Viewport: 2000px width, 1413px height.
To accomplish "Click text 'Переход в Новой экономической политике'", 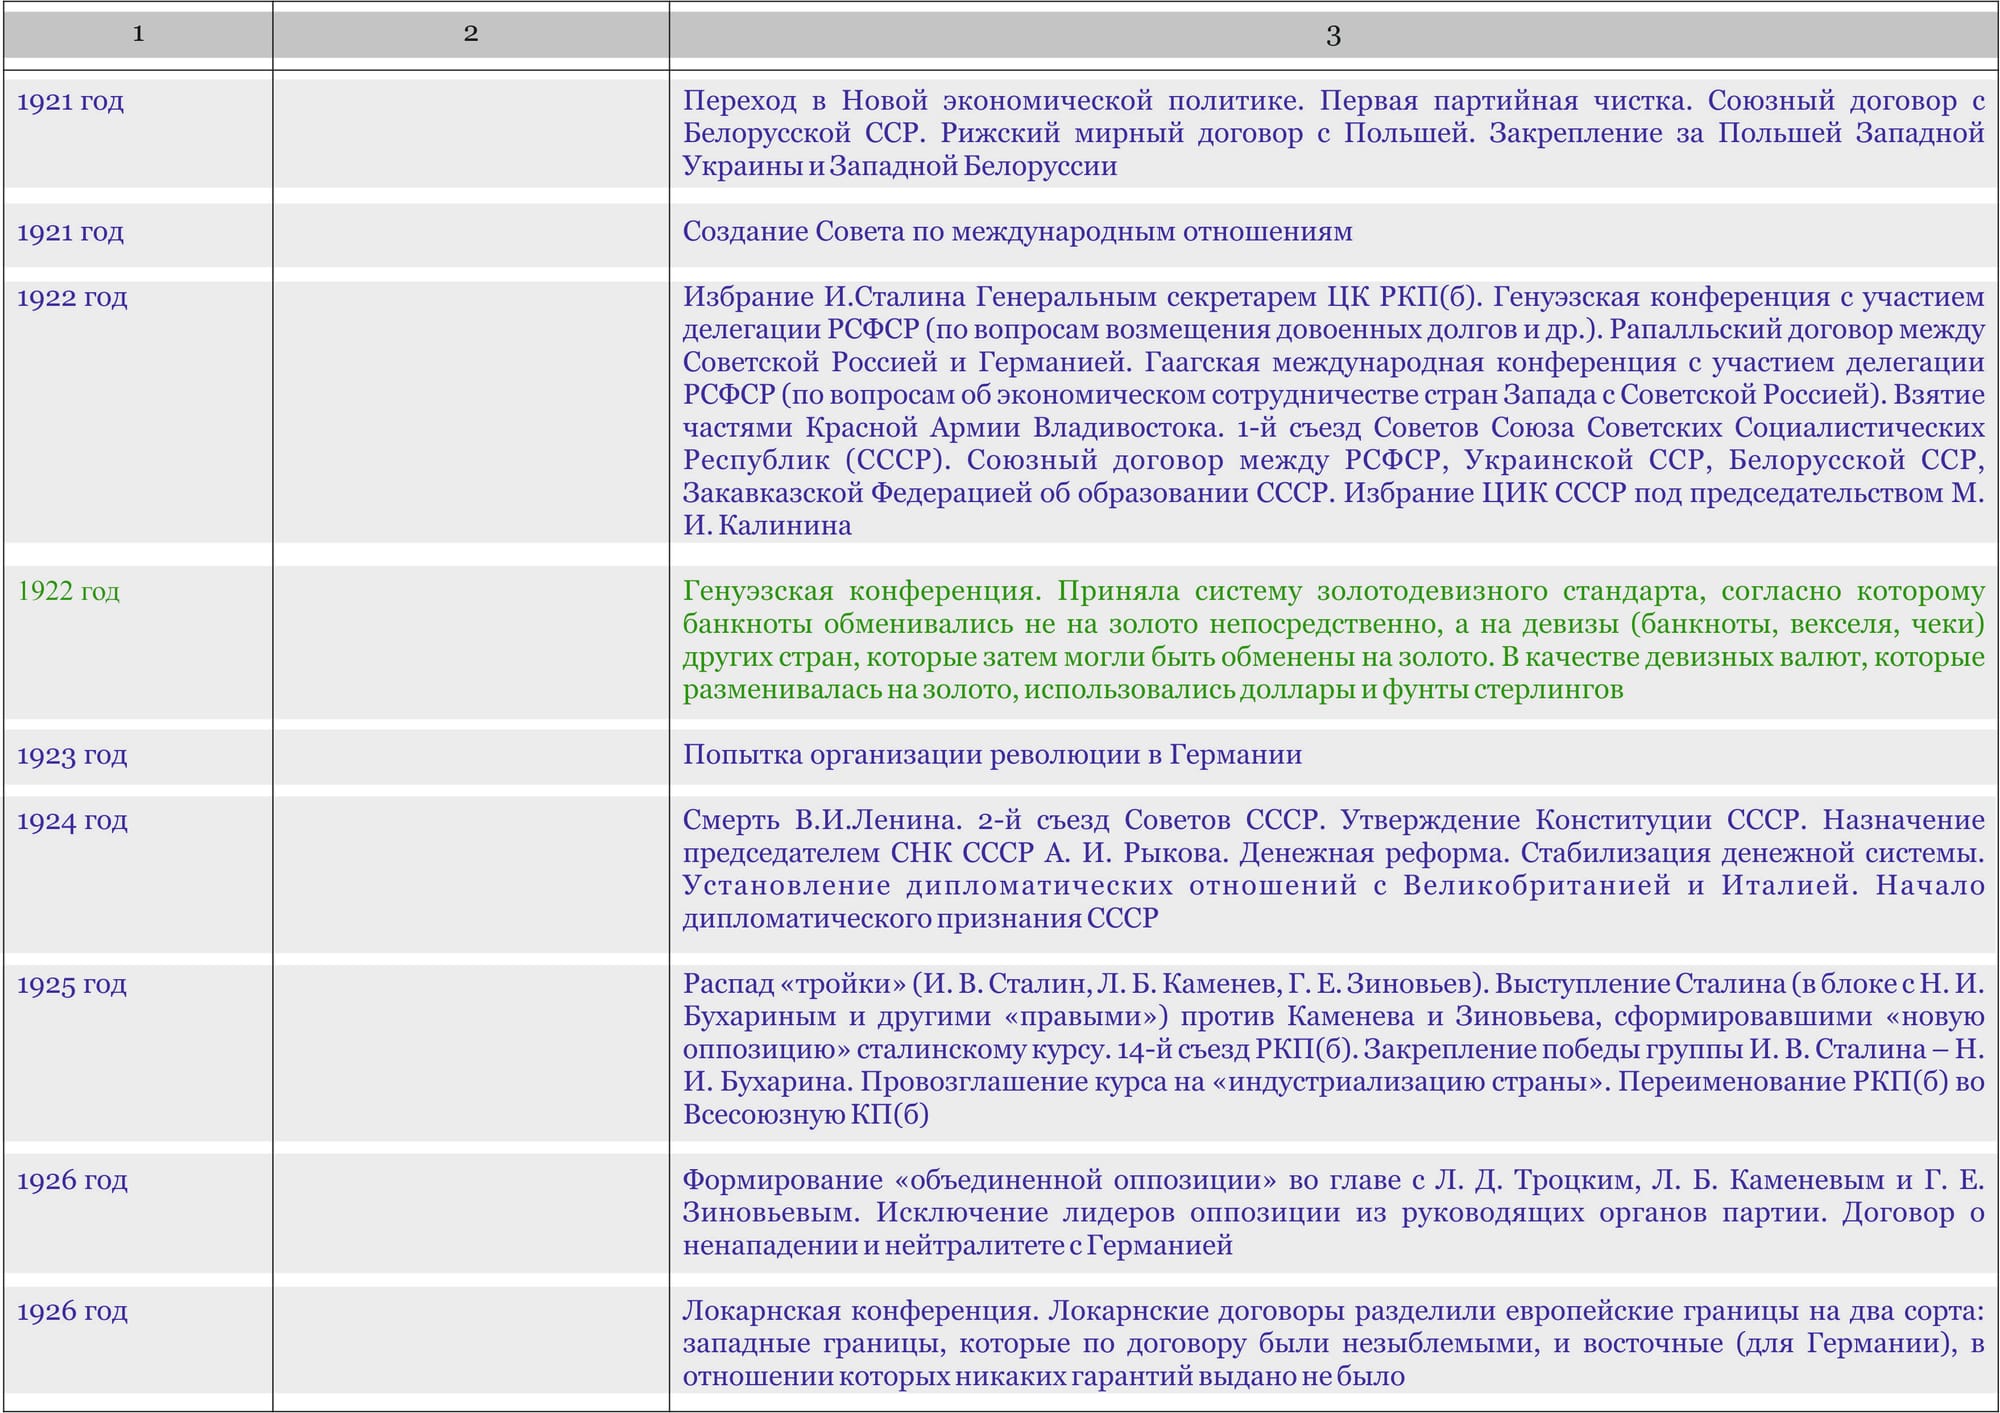I will [x=992, y=101].
